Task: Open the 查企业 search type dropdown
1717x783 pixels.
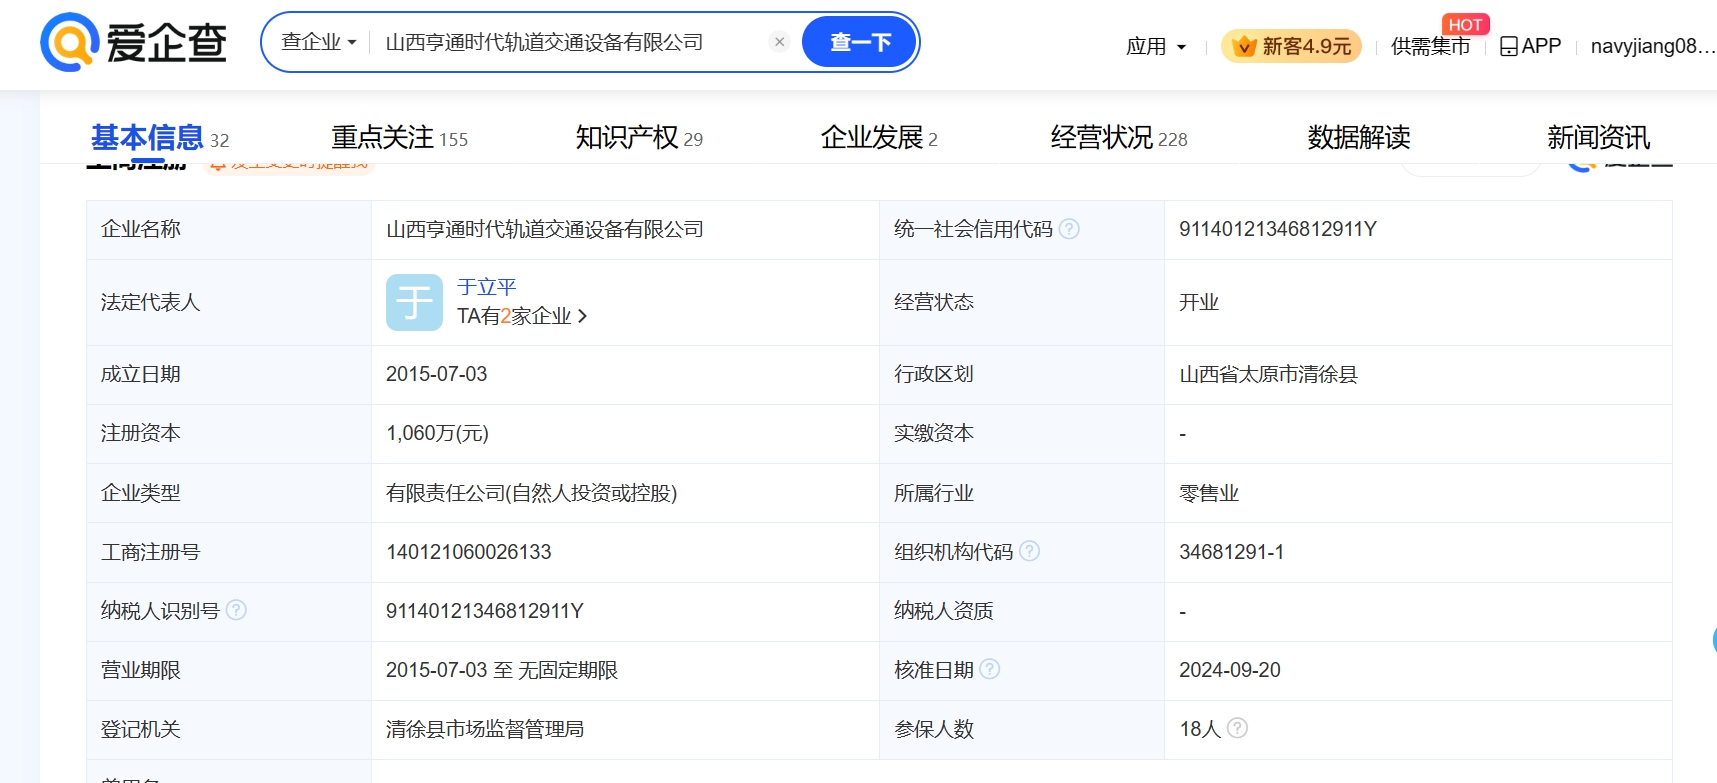Action: [319, 42]
